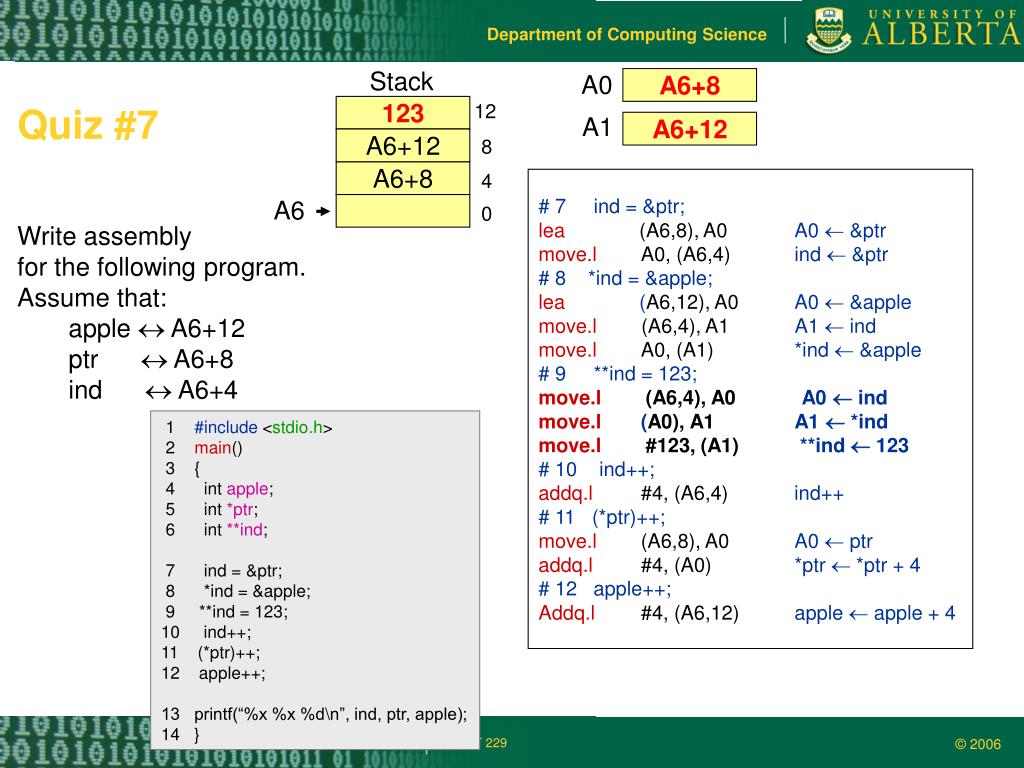The height and width of the screenshot is (768, 1024).
Task: Click the "A1" register name label
Action: tap(597, 127)
